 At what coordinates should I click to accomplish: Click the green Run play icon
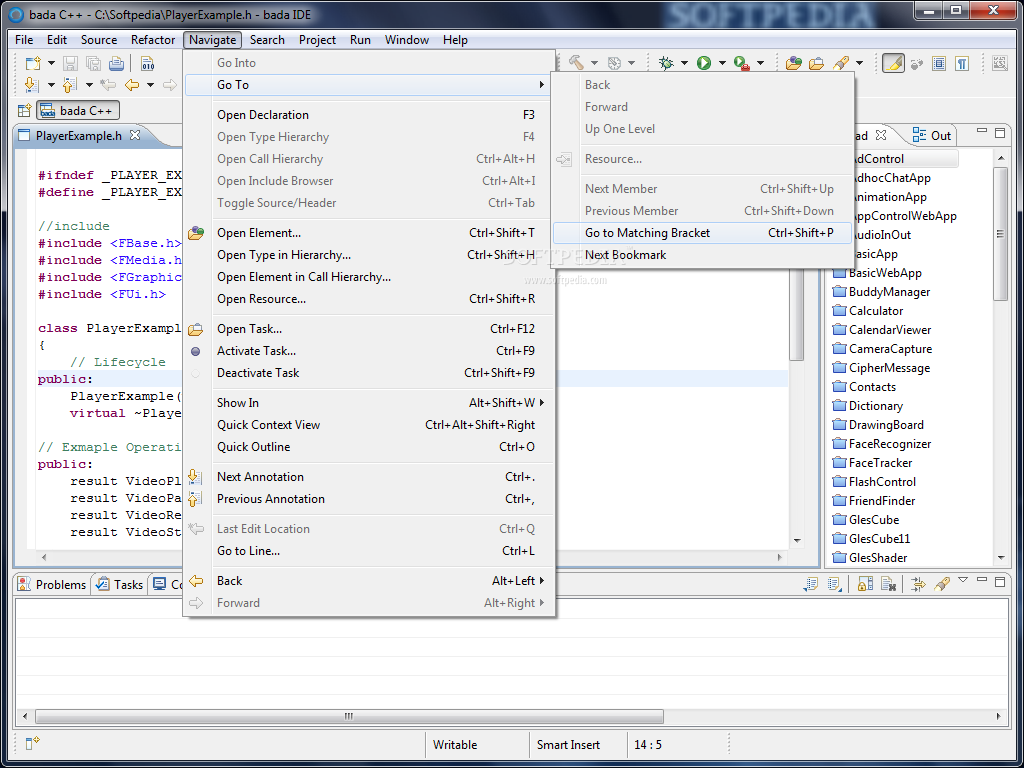(704, 63)
